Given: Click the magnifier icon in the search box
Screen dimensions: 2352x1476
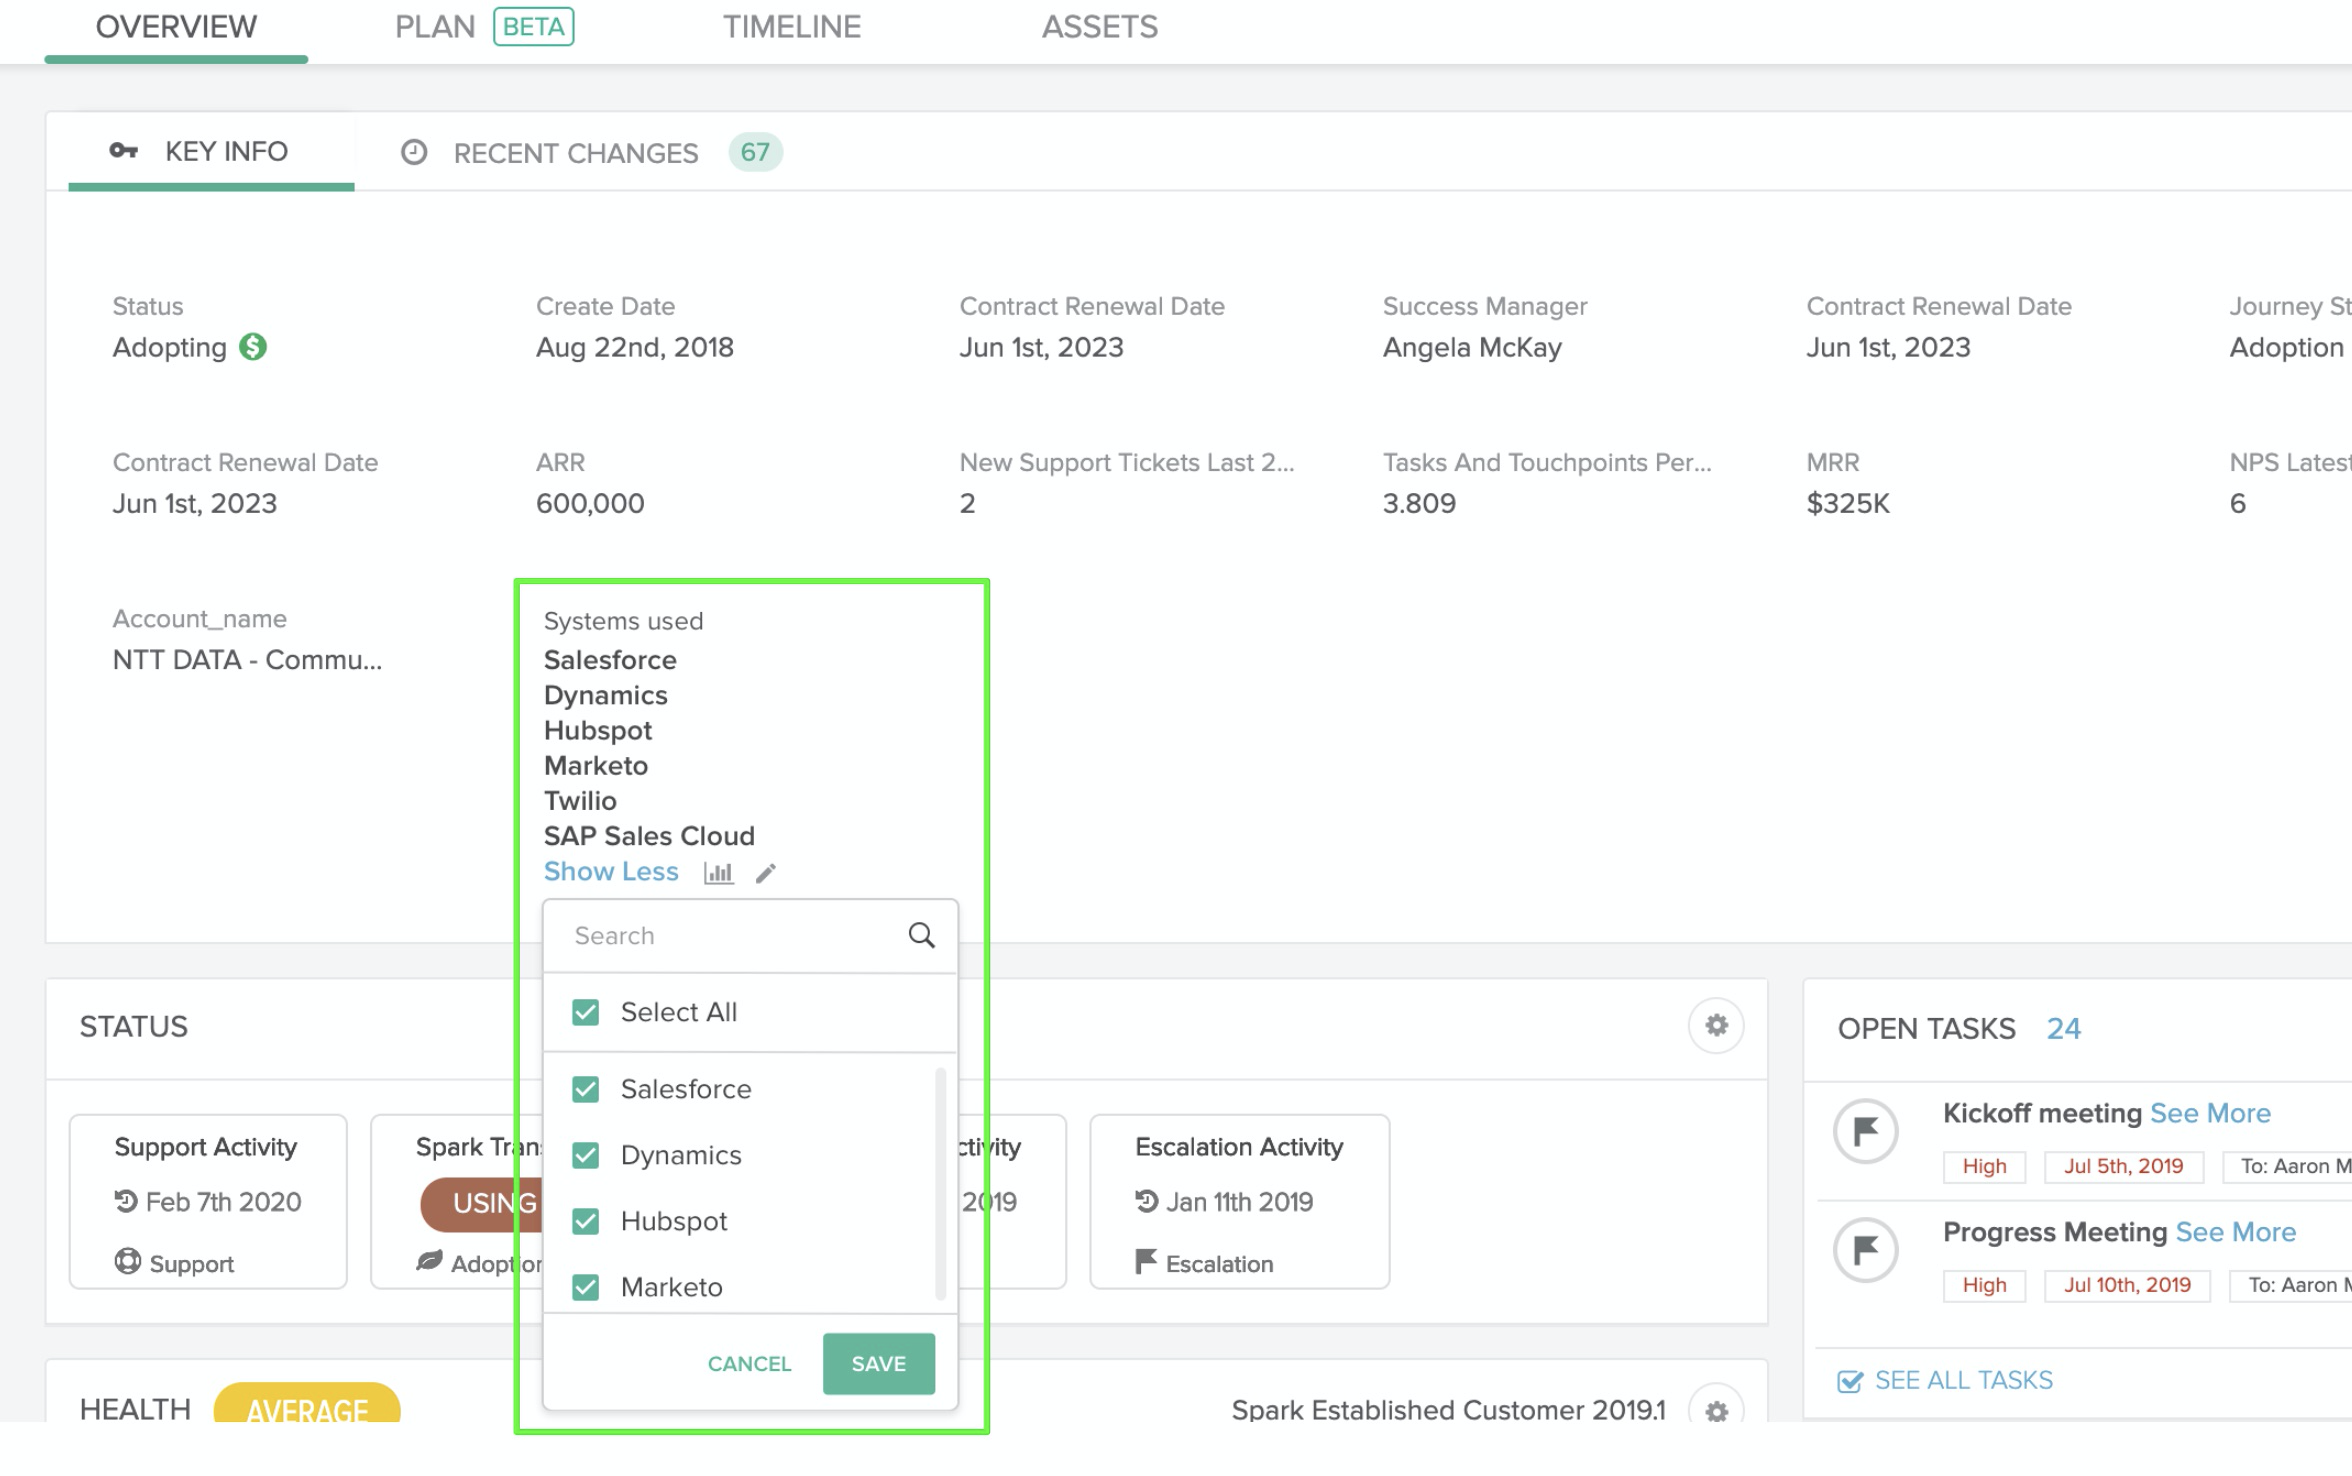Looking at the screenshot, I should [921, 935].
